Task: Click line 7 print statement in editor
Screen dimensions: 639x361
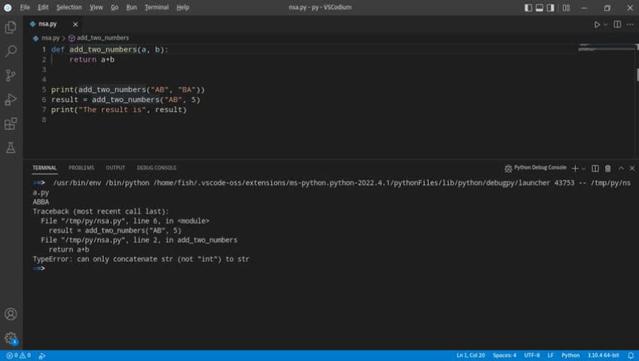Action: tap(119, 110)
